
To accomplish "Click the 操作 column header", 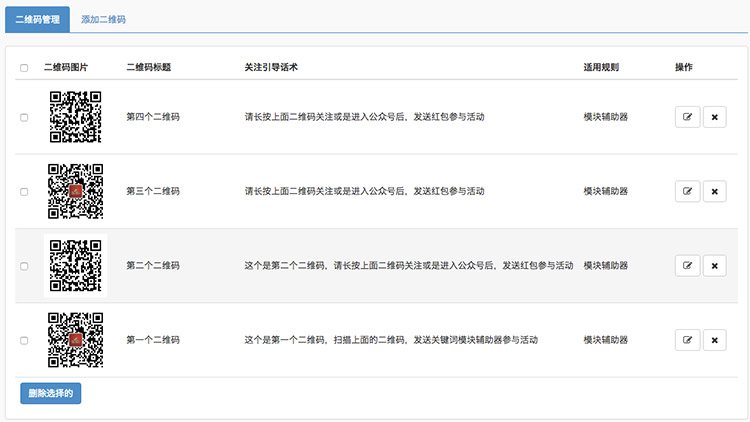I will click(684, 67).
